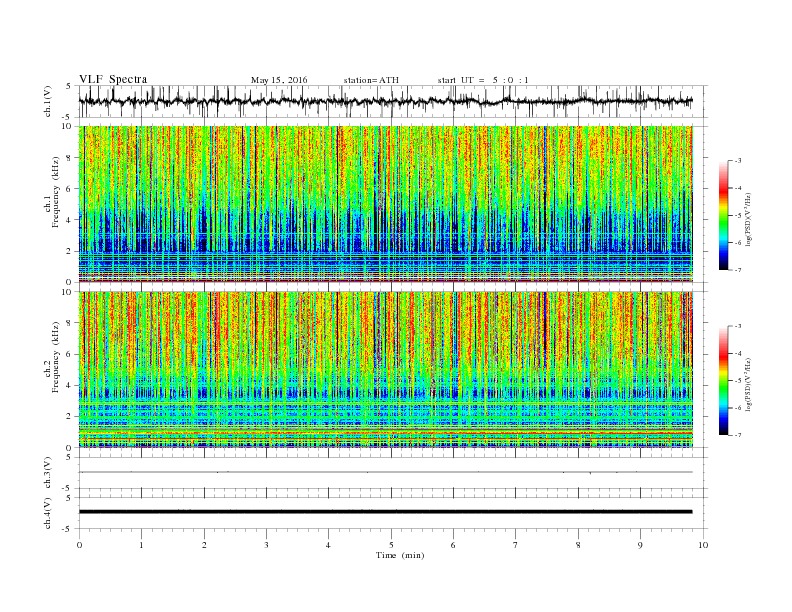Click the ch.1 spectrogram panel
Viewport: 792px width, 612px height.
[x=386, y=204]
